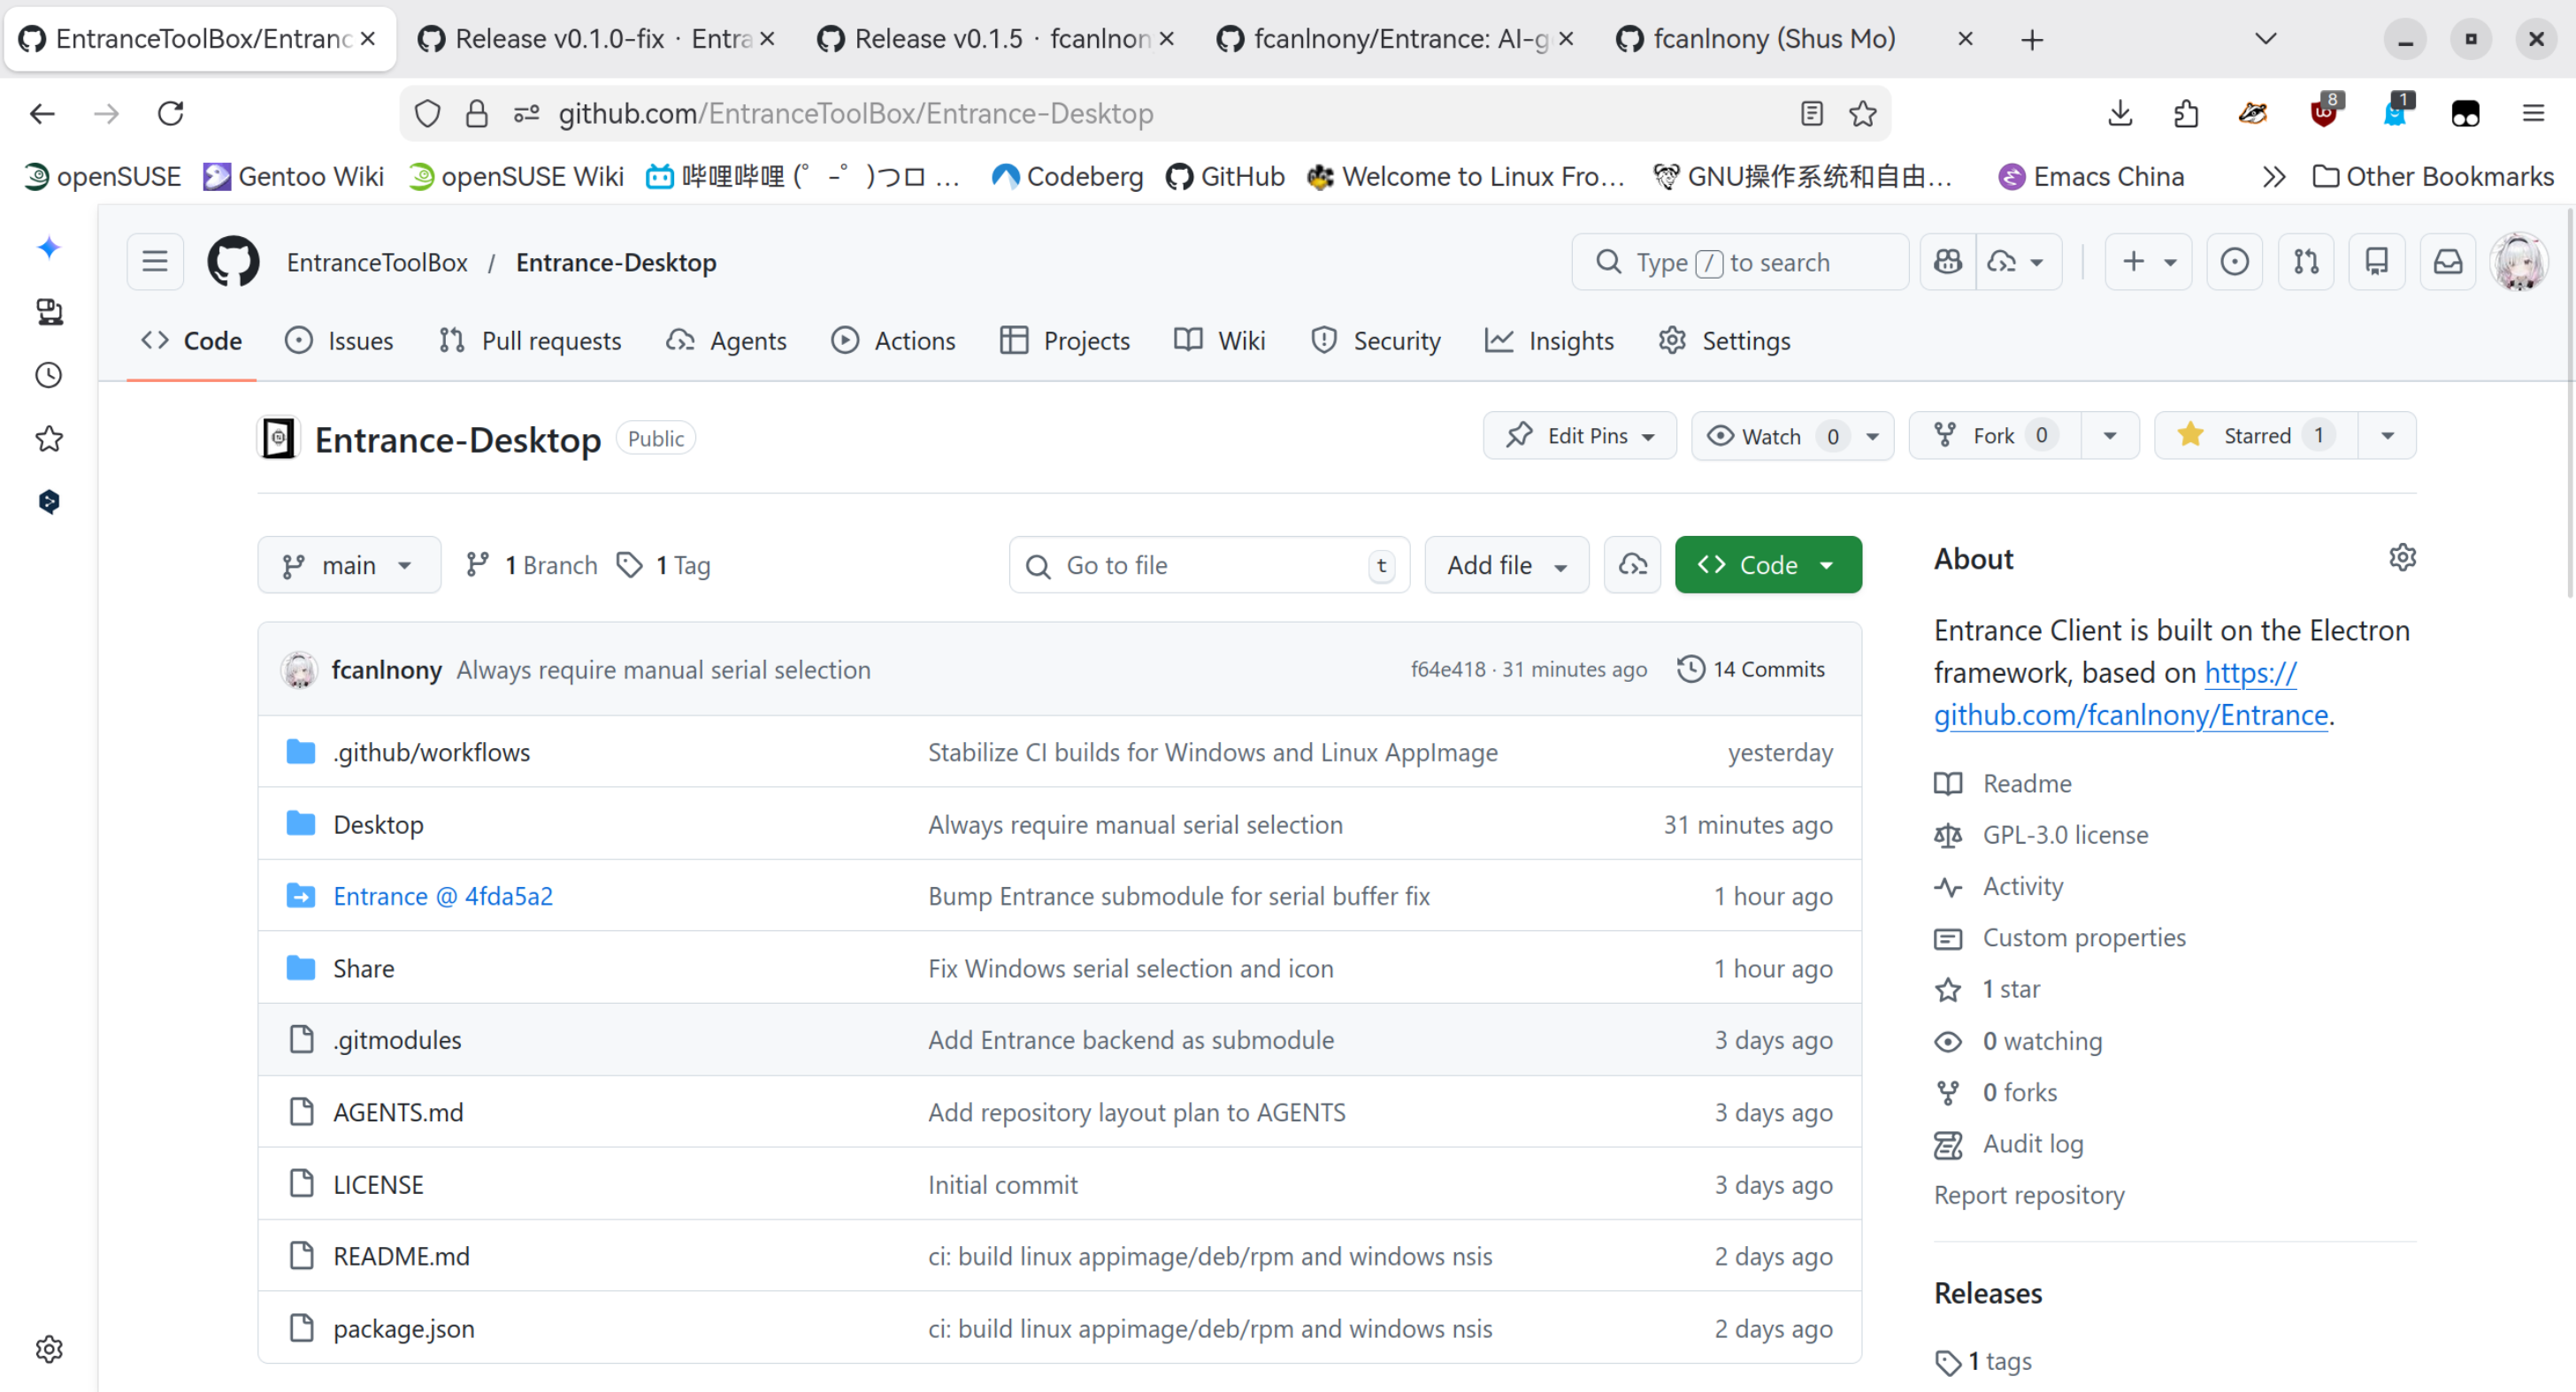Open Create new plus dropdown

pyautogui.click(x=2148, y=262)
